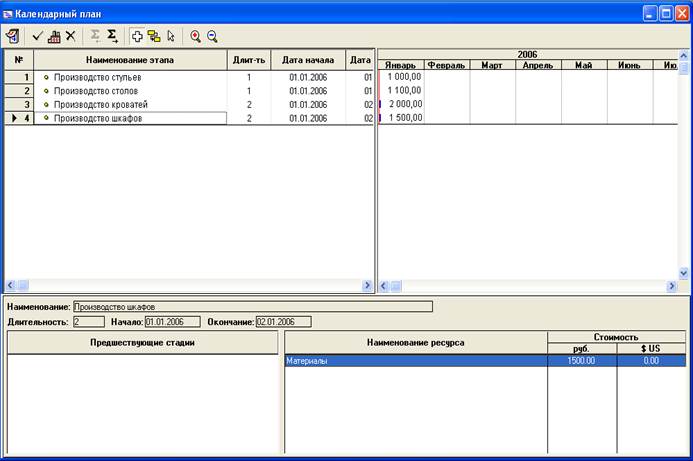This screenshot has width=693, height=461.
Task: Click the Апрель month header
Action: click(538, 65)
